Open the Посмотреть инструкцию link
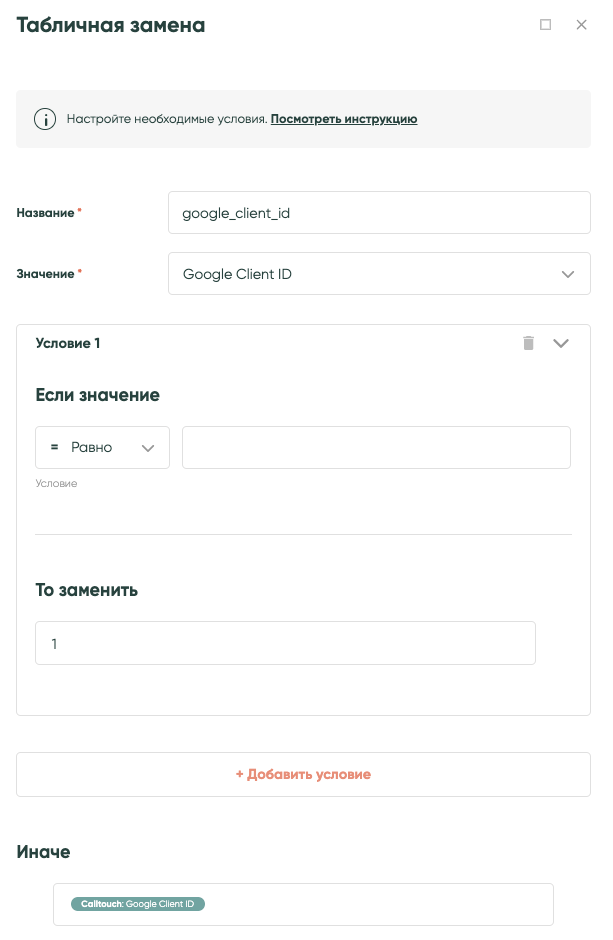 [344, 118]
